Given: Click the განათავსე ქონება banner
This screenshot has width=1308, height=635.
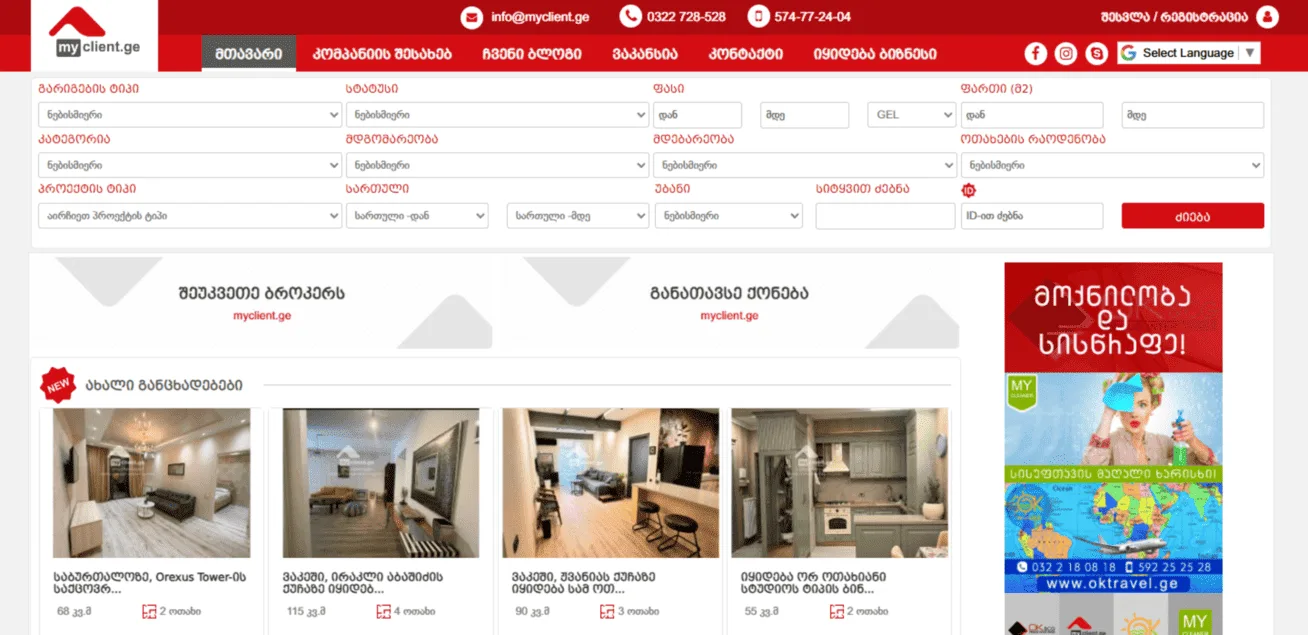Looking at the screenshot, I should [729, 303].
